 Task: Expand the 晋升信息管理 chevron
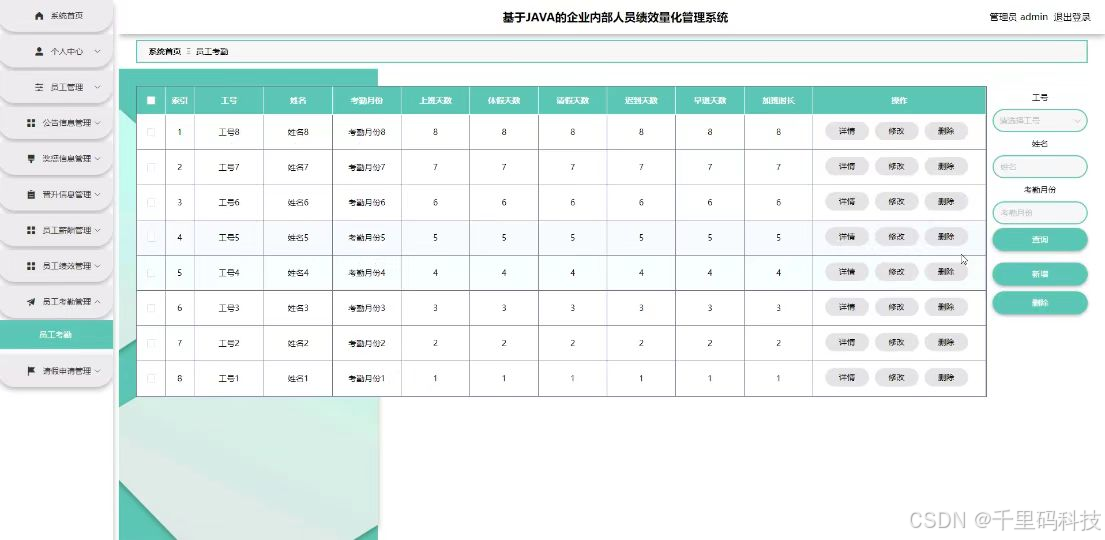(x=98, y=195)
